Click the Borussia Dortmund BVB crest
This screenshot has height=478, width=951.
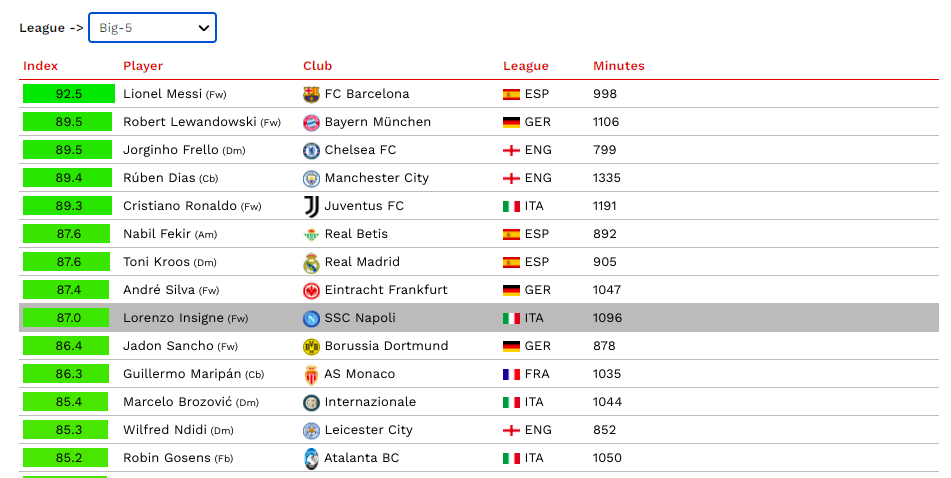(x=311, y=346)
